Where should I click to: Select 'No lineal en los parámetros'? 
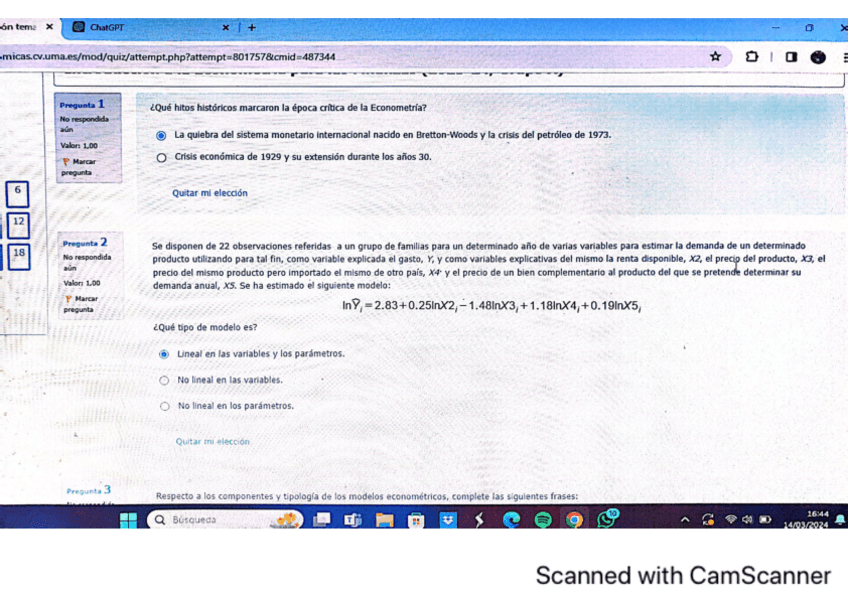click(x=165, y=406)
